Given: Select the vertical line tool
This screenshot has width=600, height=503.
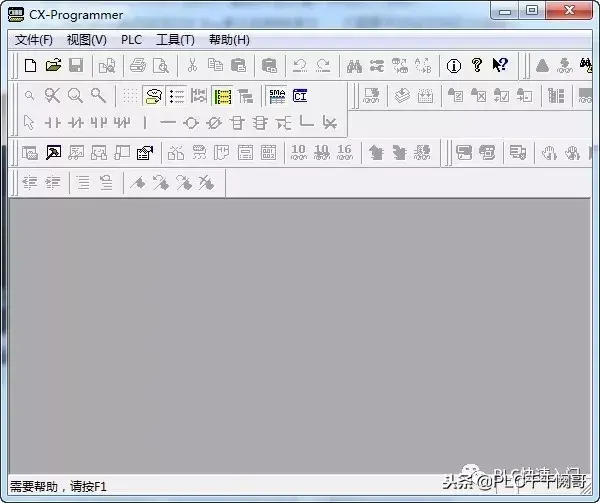Looking at the screenshot, I should click(x=145, y=123).
